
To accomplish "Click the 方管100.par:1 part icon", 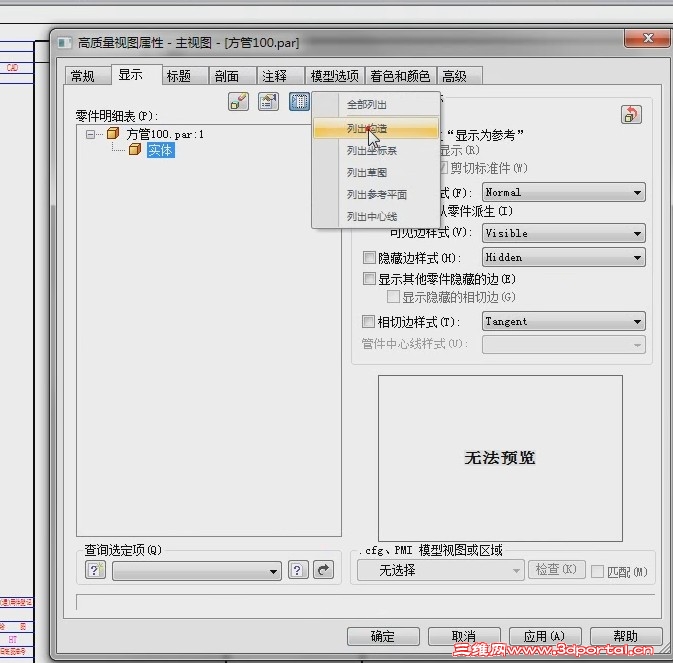I will pyautogui.click(x=113, y=133).
